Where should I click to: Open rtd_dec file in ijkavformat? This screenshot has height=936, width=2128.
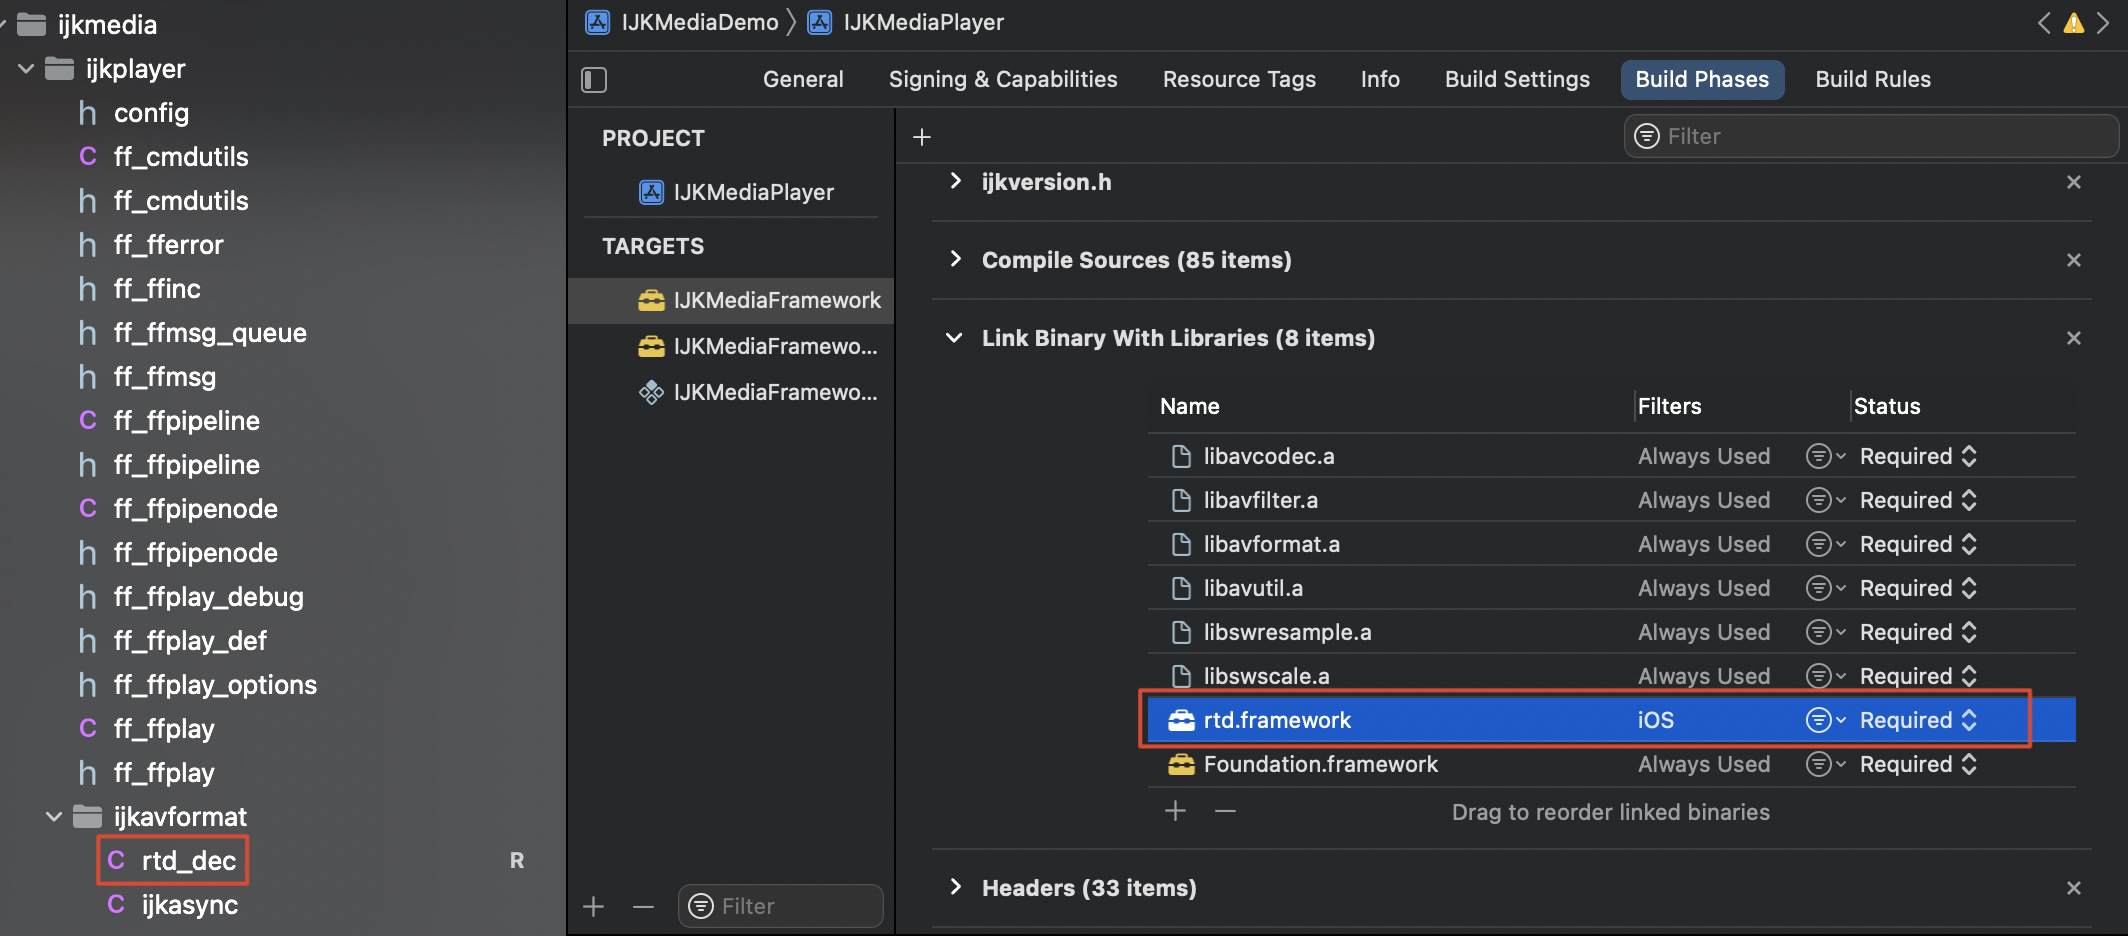click(x=189, y=861)
